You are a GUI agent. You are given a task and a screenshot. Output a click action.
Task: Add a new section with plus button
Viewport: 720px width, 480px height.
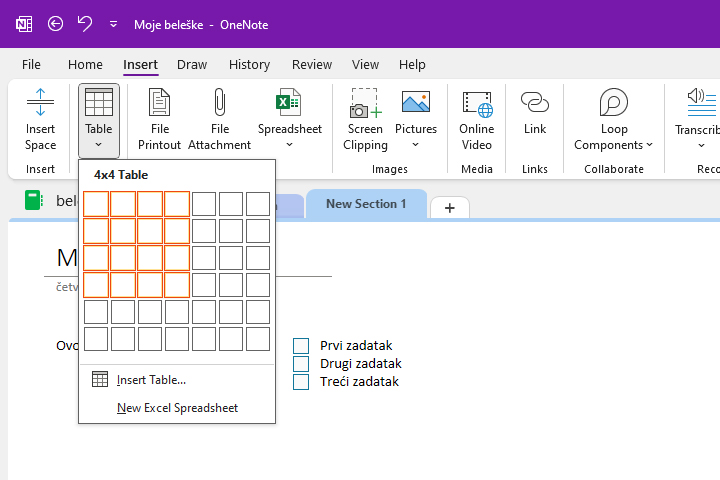(x=450, y=208)
